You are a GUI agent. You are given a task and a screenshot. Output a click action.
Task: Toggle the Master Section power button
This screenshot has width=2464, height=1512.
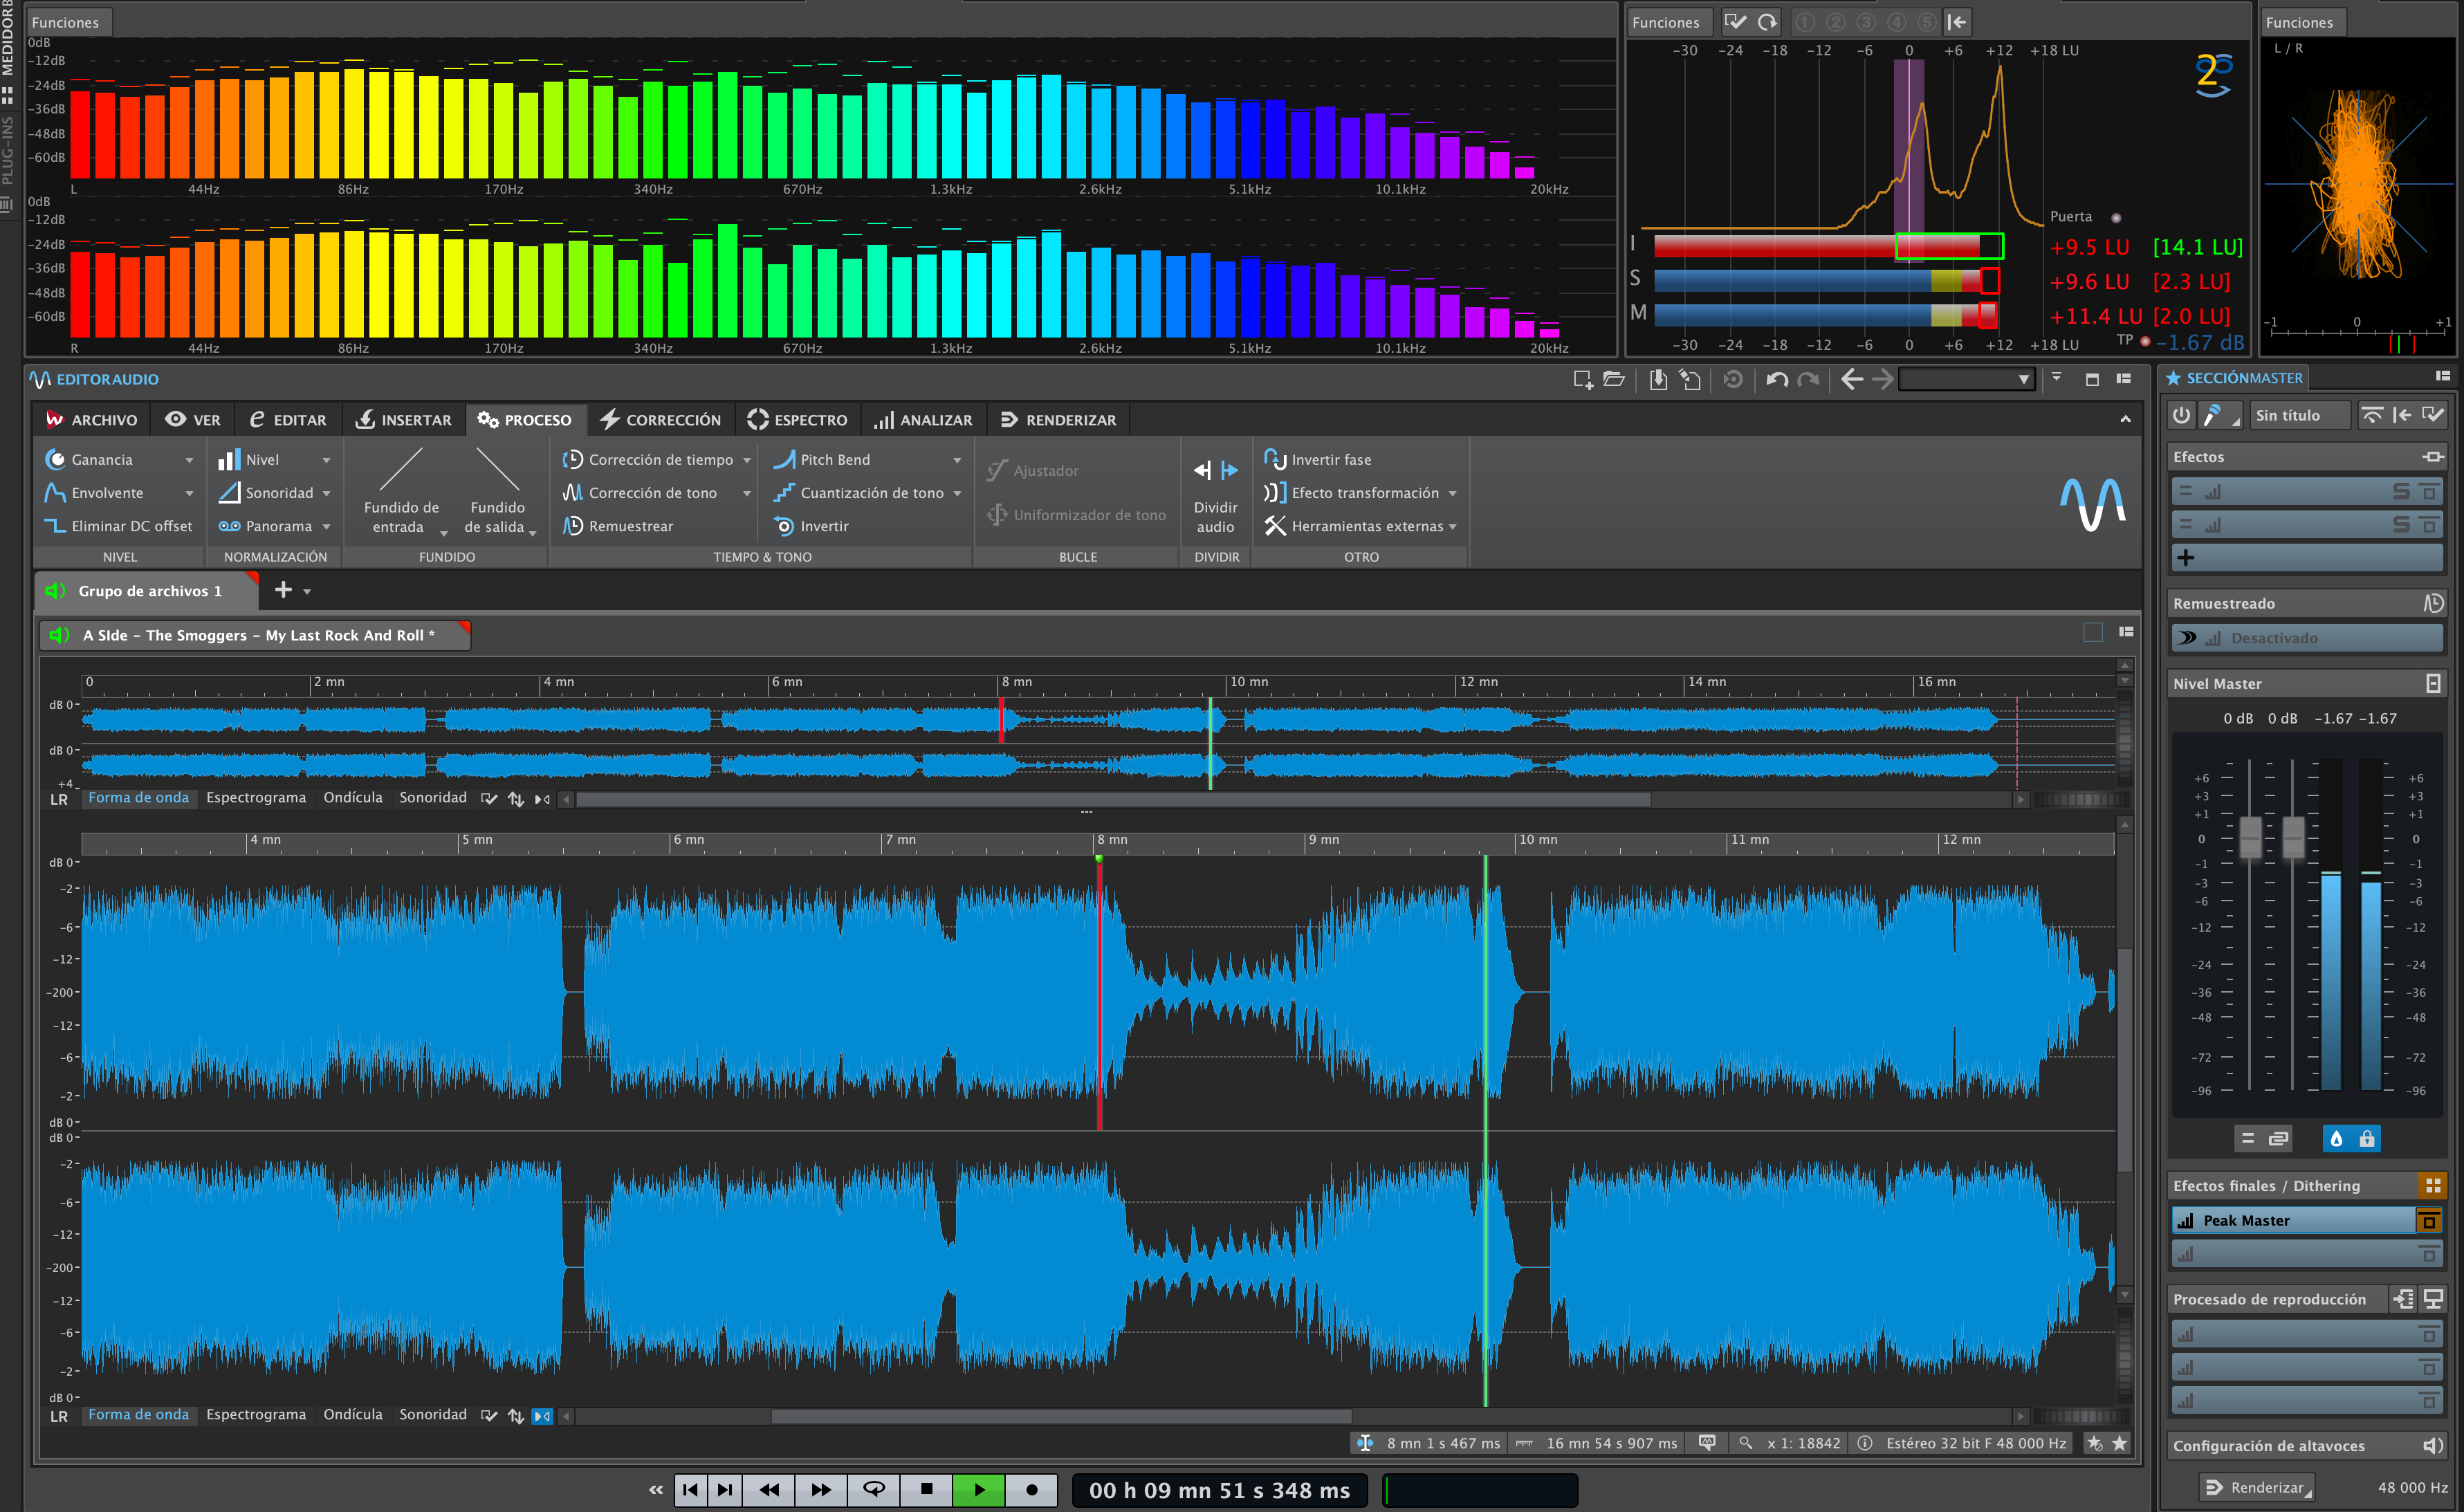(x=2181, y=415)
